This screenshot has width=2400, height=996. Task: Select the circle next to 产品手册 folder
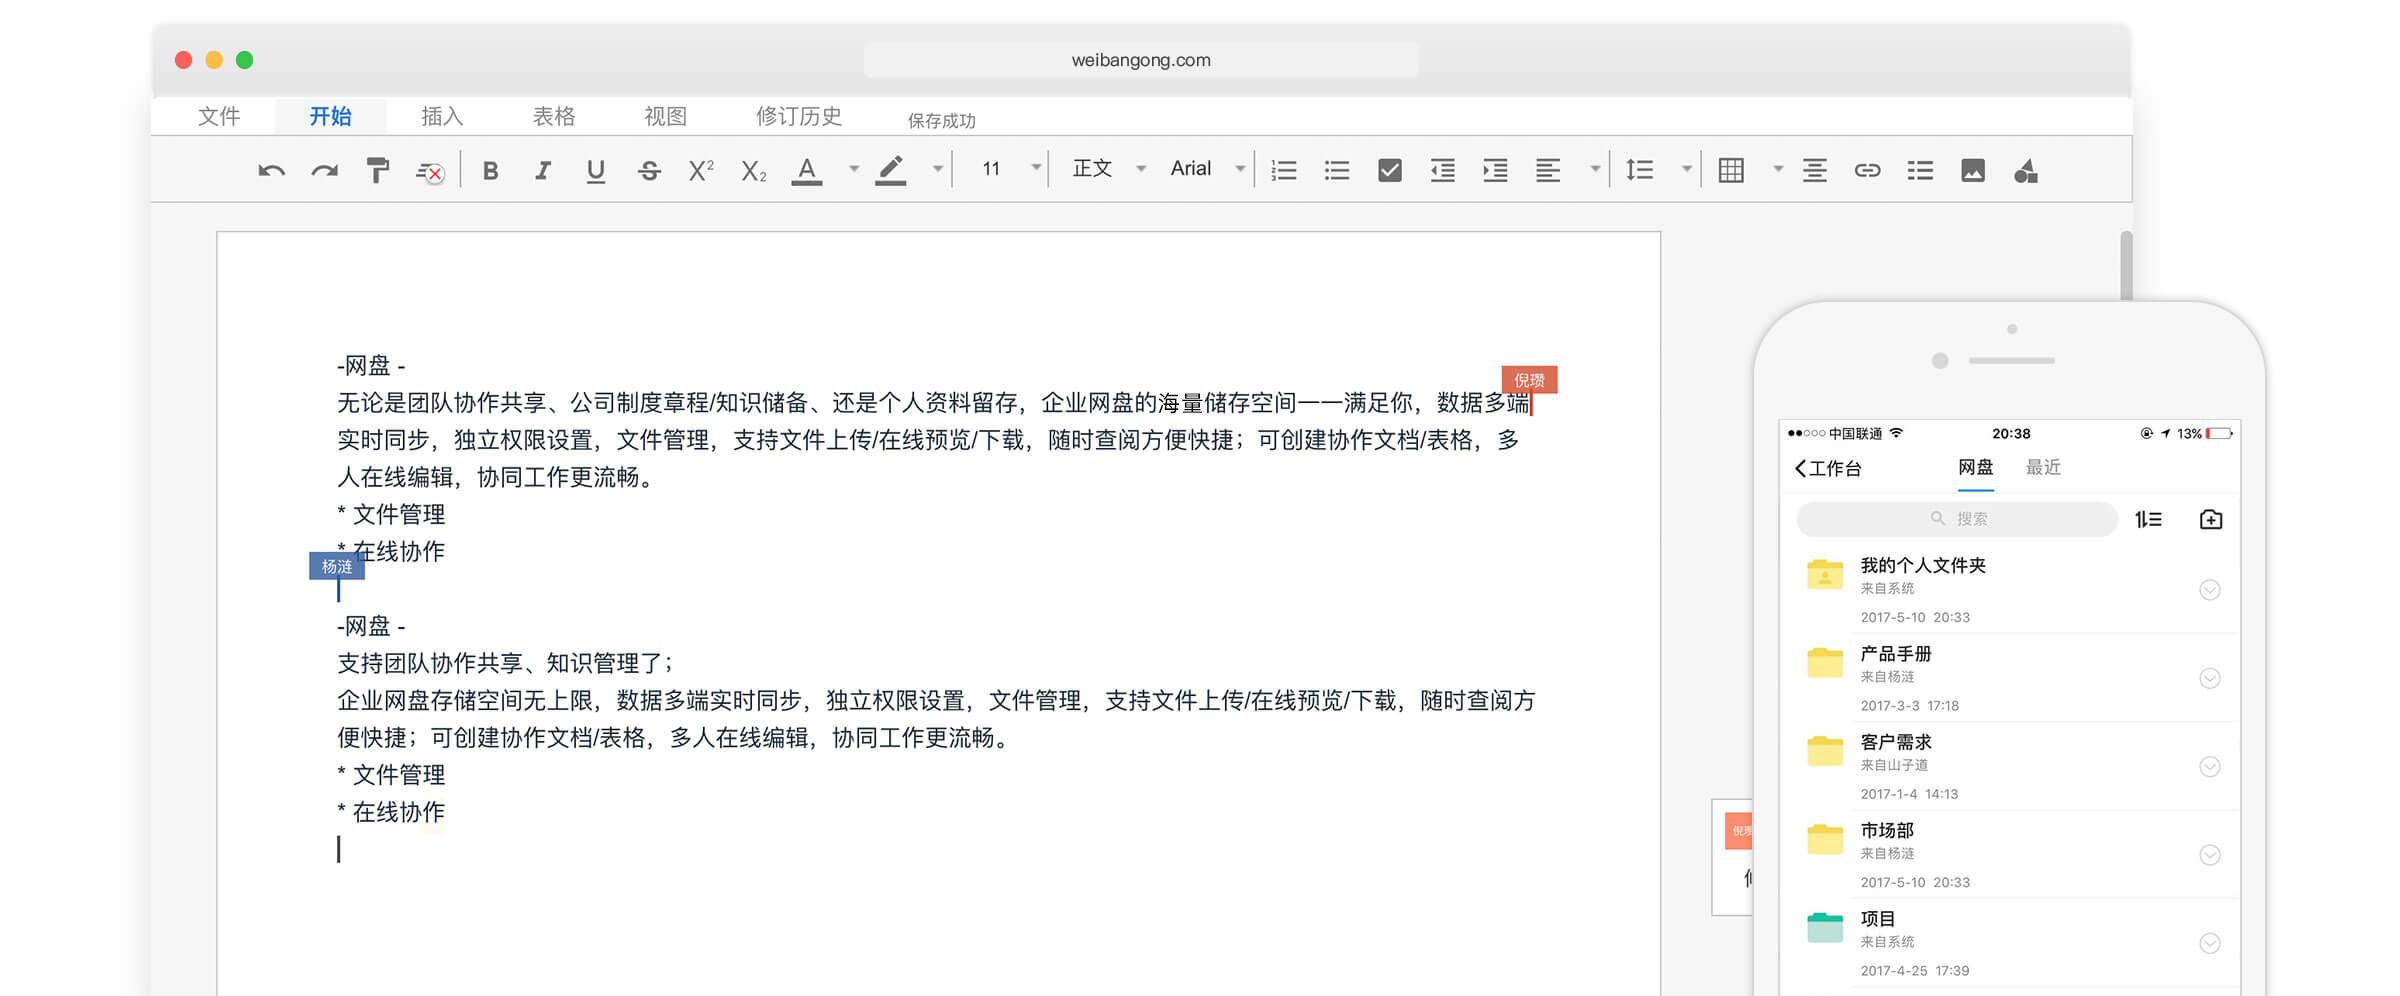coord(2210,678)
